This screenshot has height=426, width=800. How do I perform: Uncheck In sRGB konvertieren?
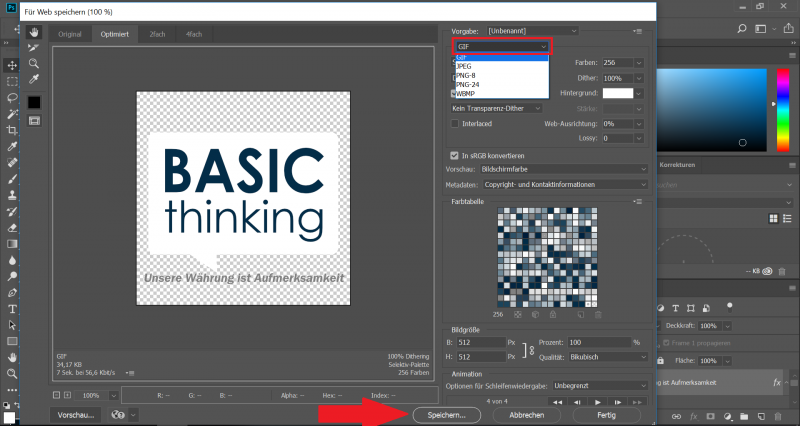455,156
